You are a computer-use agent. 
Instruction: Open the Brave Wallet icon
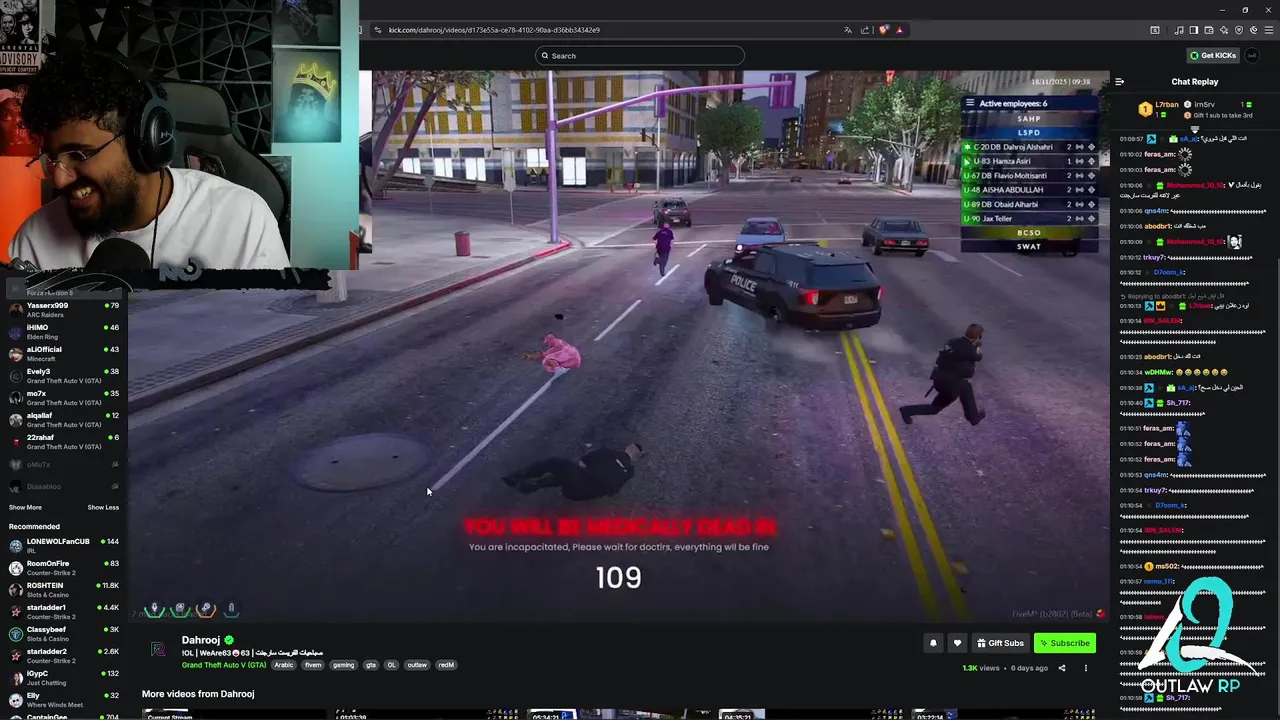tap(1209, 30)
